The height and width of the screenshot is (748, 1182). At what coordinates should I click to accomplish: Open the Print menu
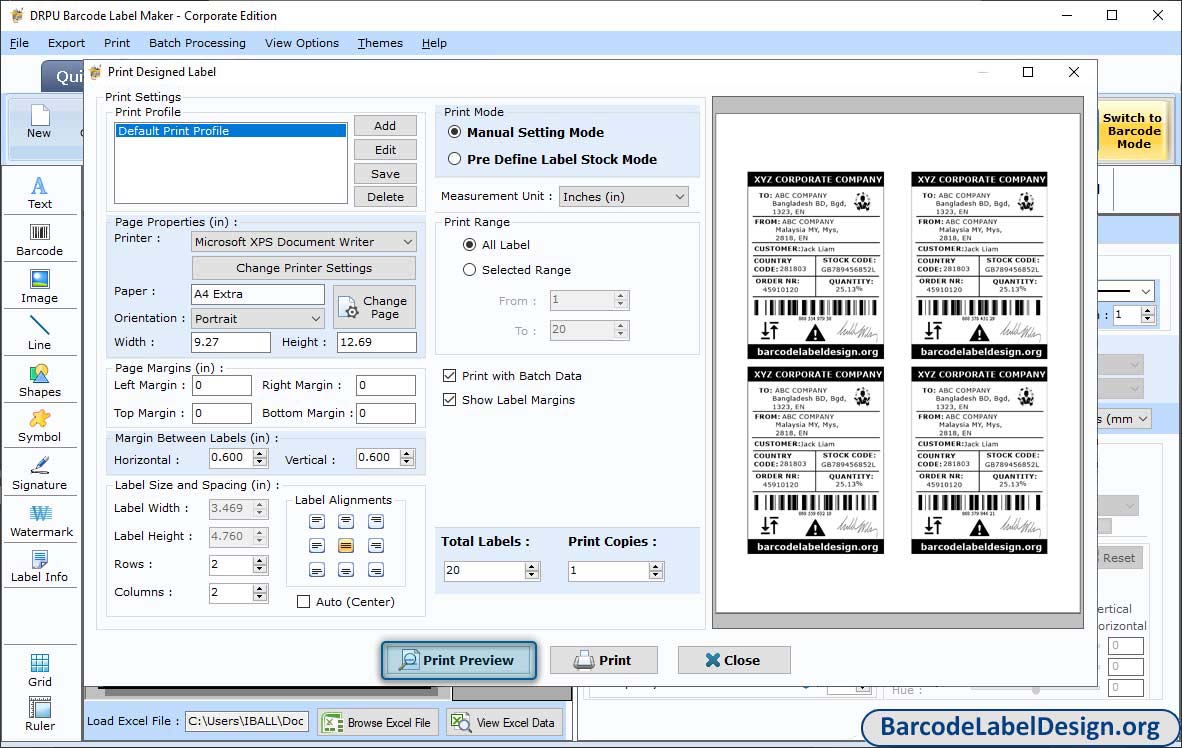pyautogui.click(x=117, y=43)
